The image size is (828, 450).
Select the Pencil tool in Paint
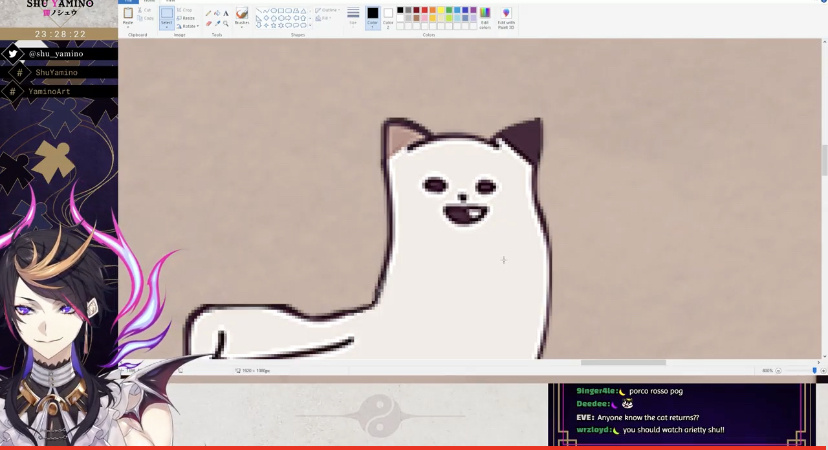pos(208,13)
